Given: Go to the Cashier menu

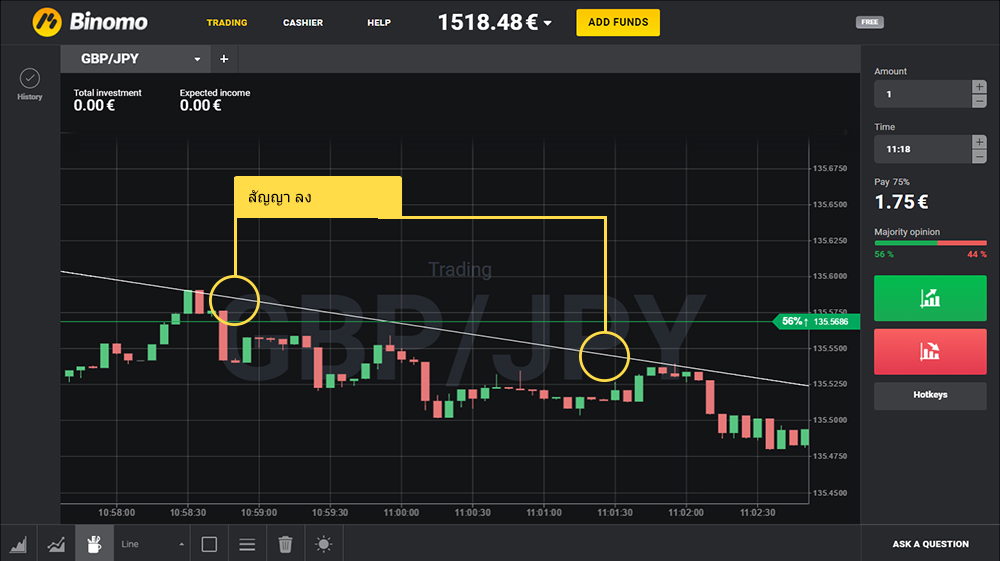Looking at the screenshot, I should point(302,22).
